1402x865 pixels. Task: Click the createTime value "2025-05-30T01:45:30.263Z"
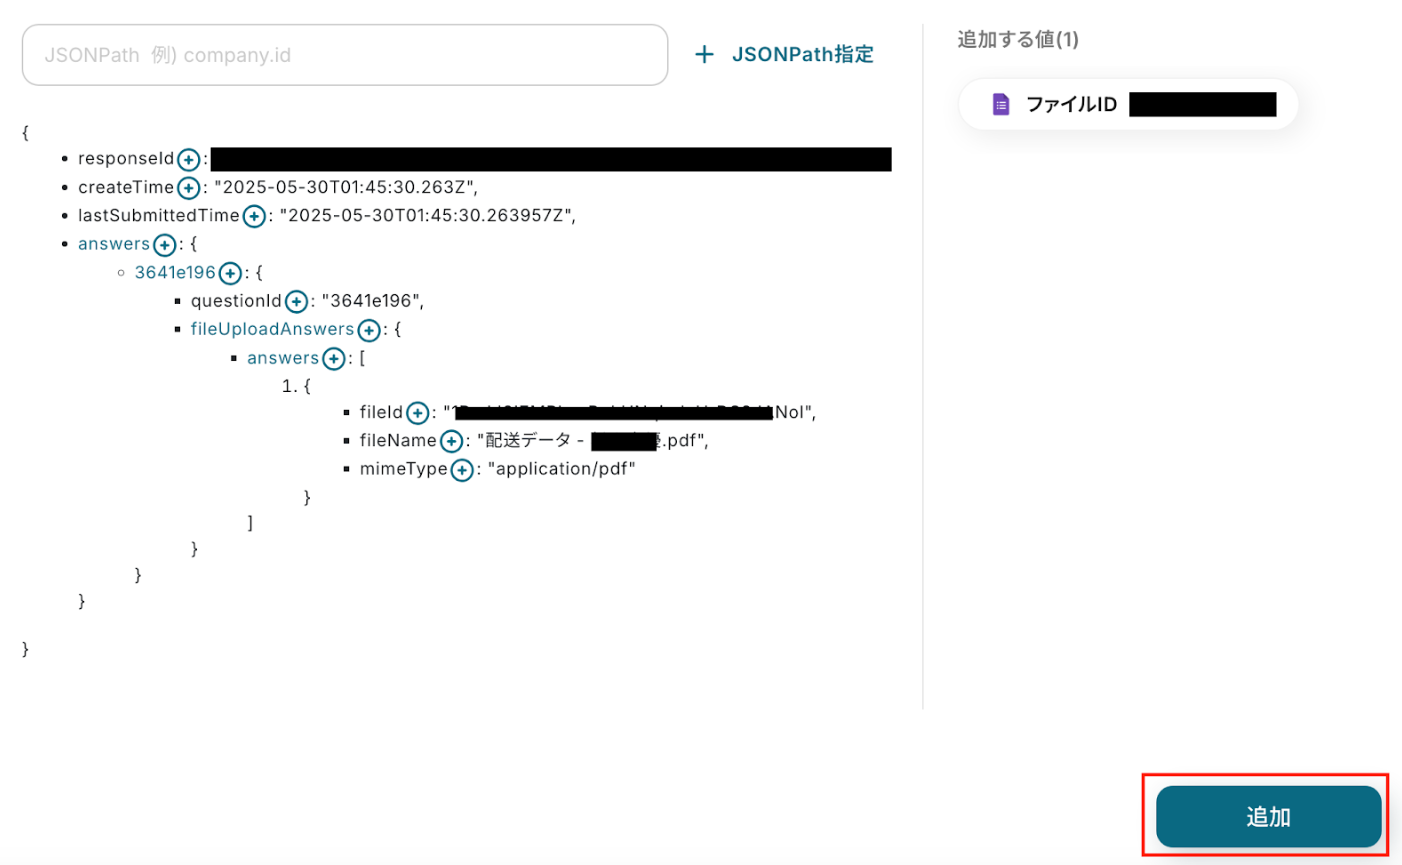pyautogui.click(x=346, y=187)
